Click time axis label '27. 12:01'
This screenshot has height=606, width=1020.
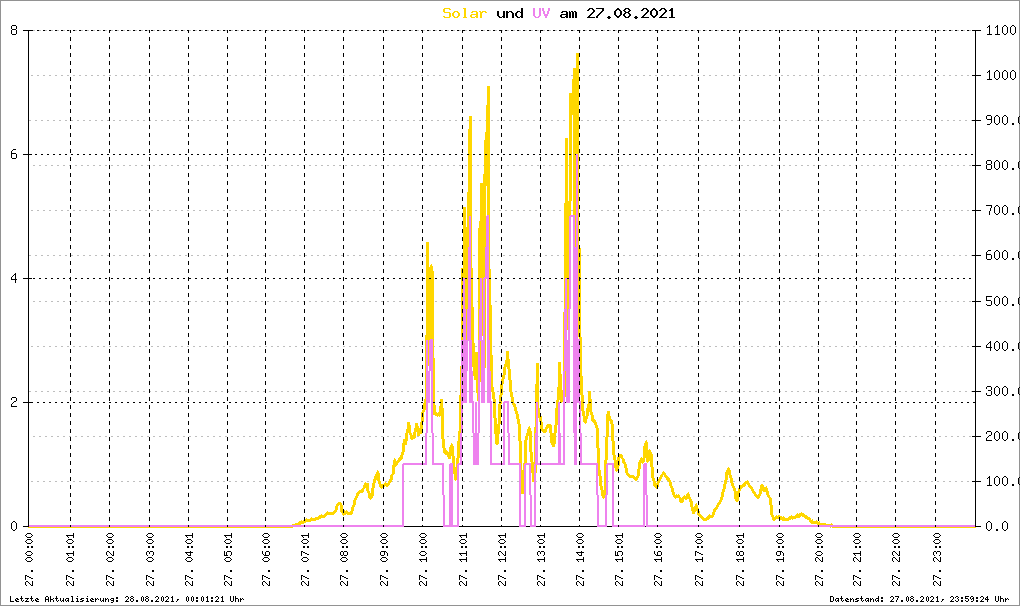pos(502,560)
